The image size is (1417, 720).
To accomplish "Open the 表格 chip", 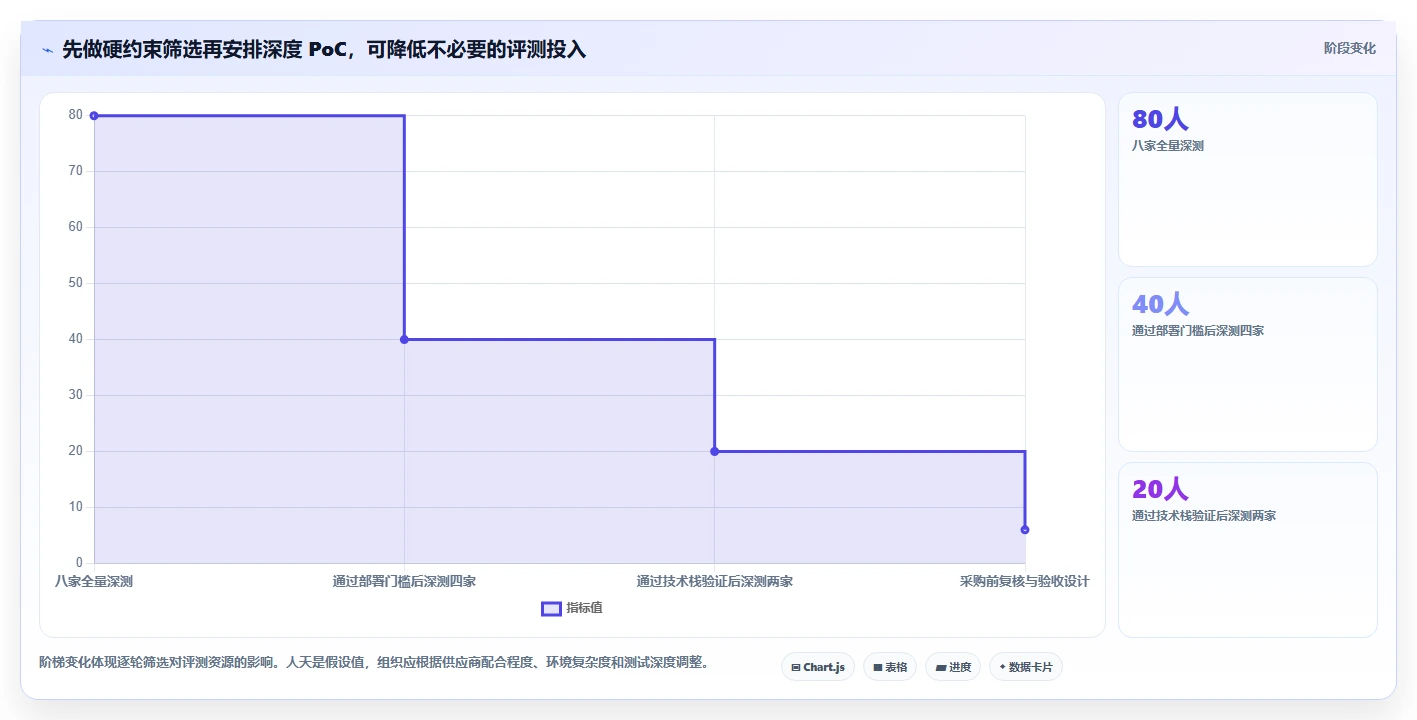I will (890, 667).
